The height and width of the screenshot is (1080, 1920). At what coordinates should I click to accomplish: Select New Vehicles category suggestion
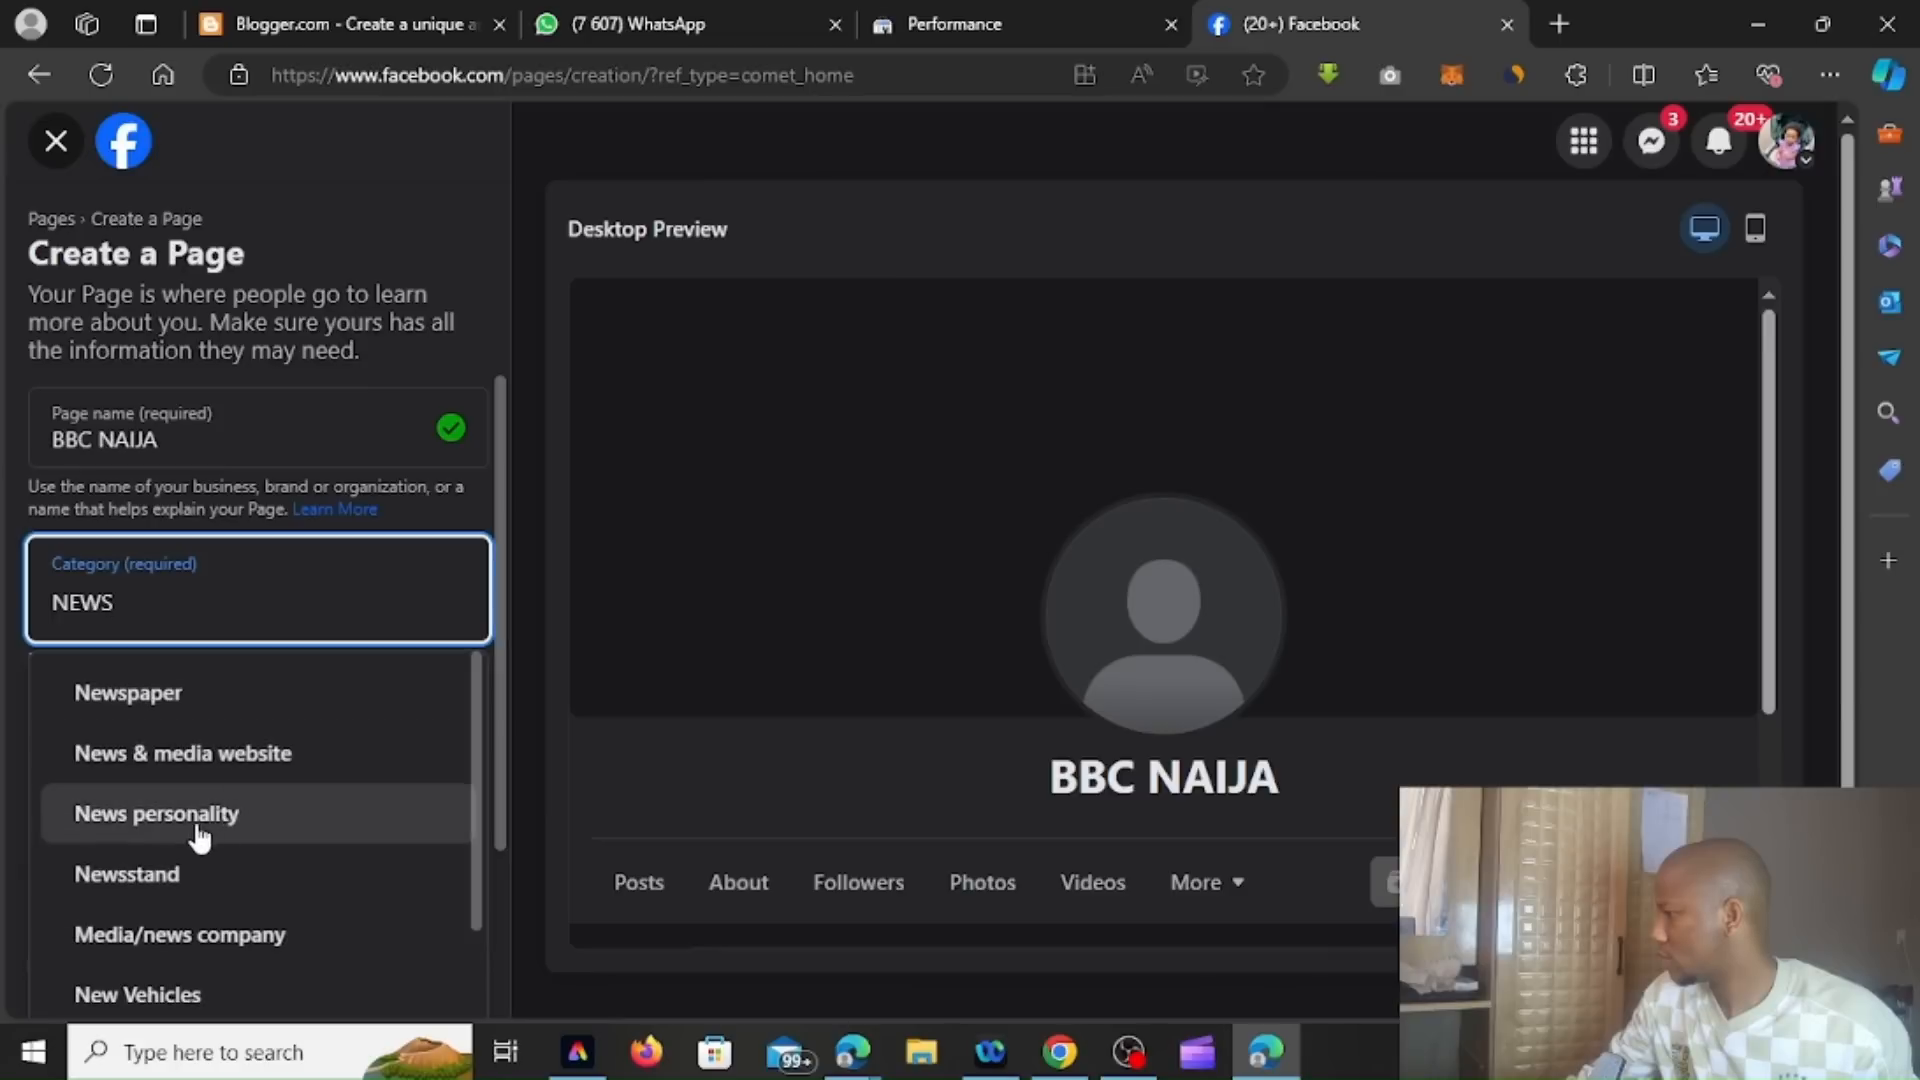(254, 995)
